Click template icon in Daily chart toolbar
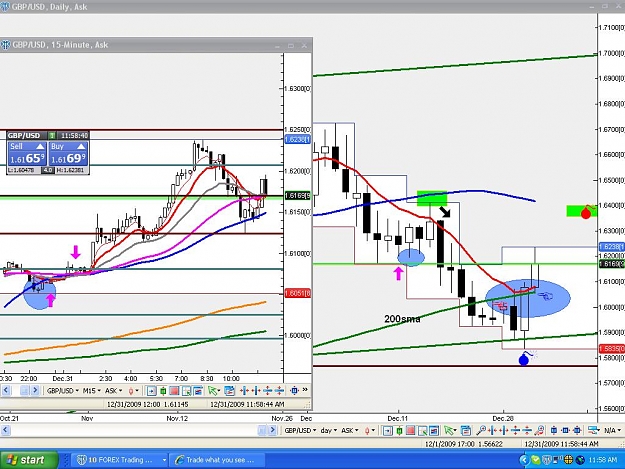Viewport: 625px width, 469px height. point(434,430)
